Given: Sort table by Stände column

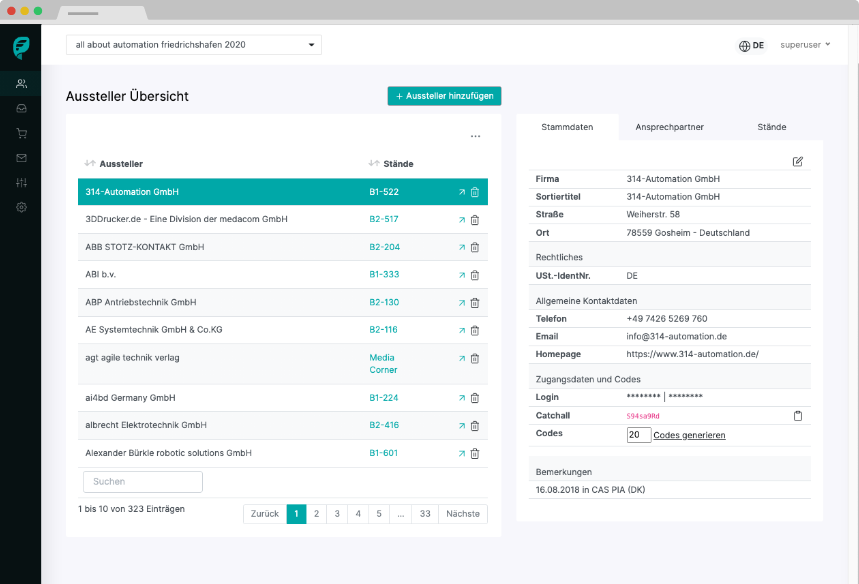Looking at the screenshot, I should (x=391, y=164).
